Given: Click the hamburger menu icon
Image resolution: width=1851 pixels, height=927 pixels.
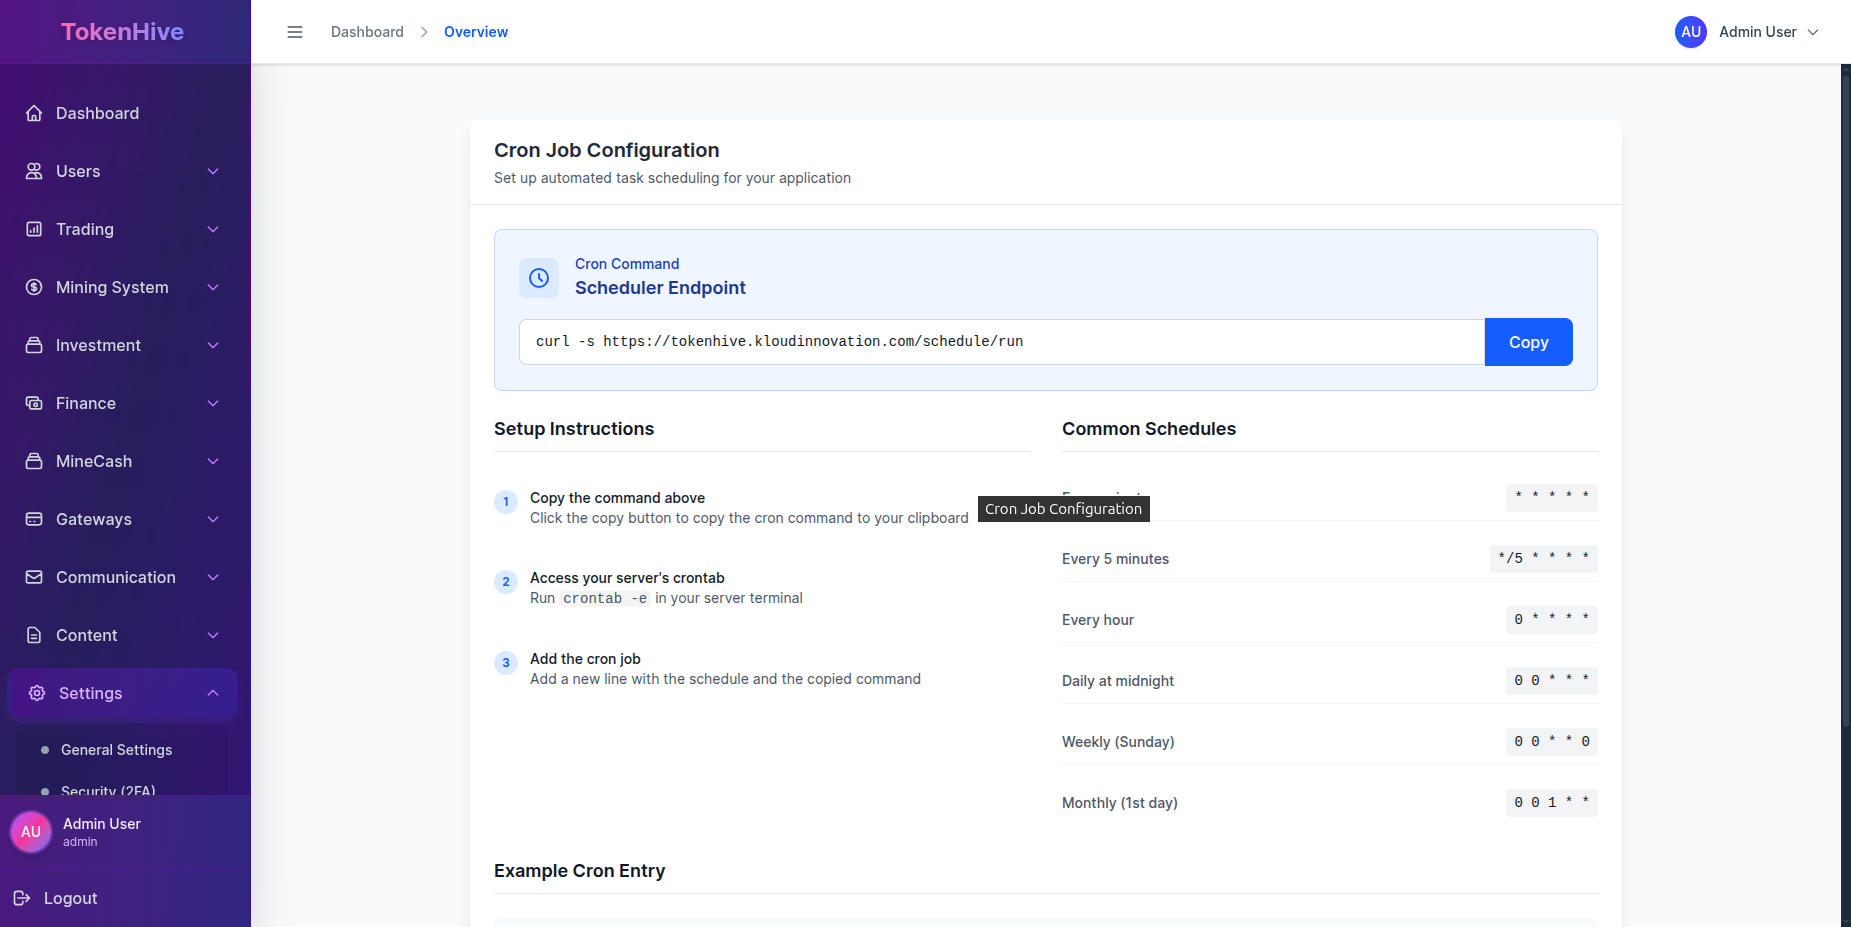Looking at the screenshot, I should coord(295,32).
